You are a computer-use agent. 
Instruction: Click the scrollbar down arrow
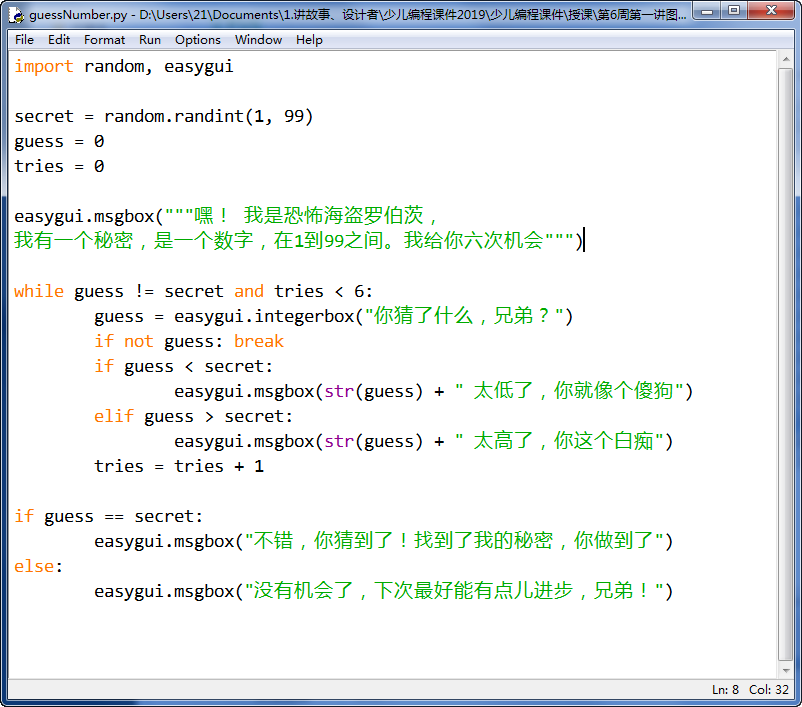coord(786,671)
